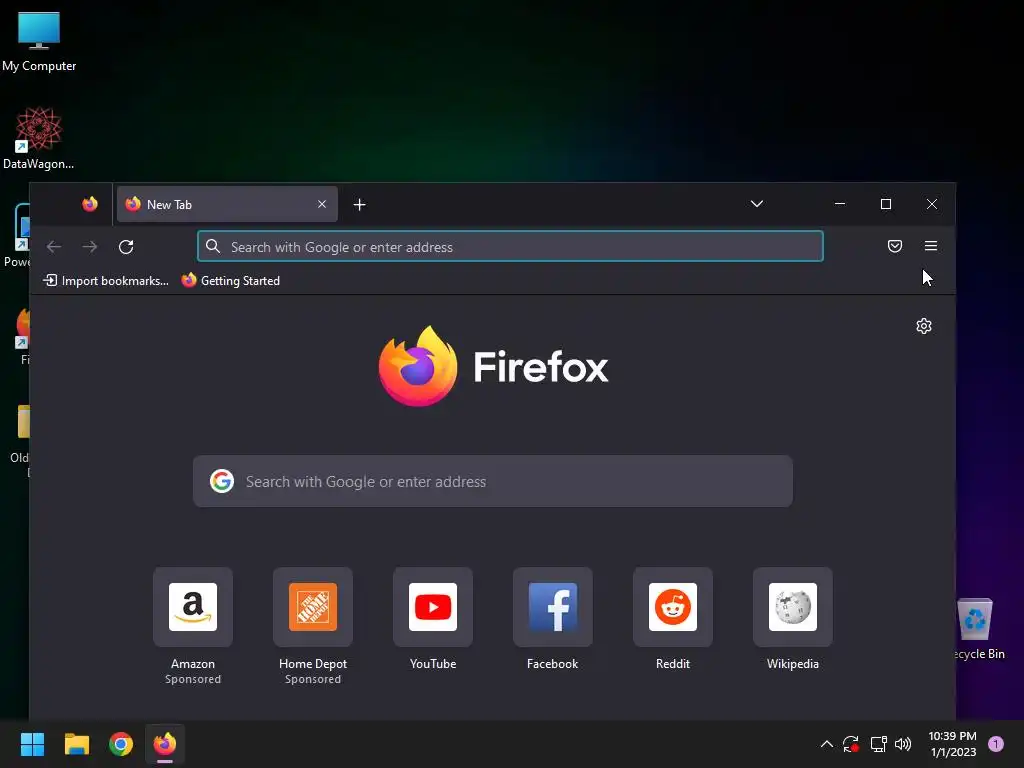The height and width of the screenshot is (768, 1024).
Task: Maximize the Firefox window
Action: pos(886,204)
